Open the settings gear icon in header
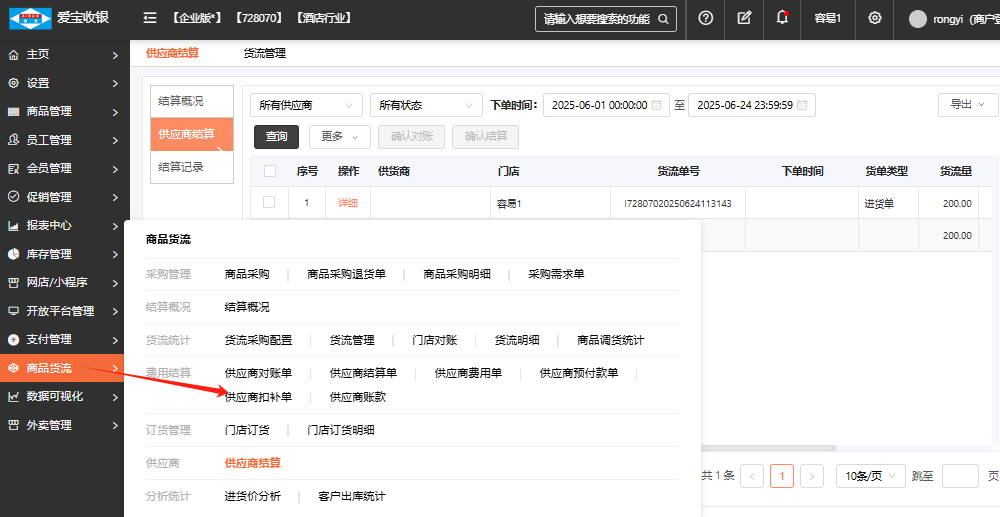Viewport: 1000px width, 517px height. (875, 18)
